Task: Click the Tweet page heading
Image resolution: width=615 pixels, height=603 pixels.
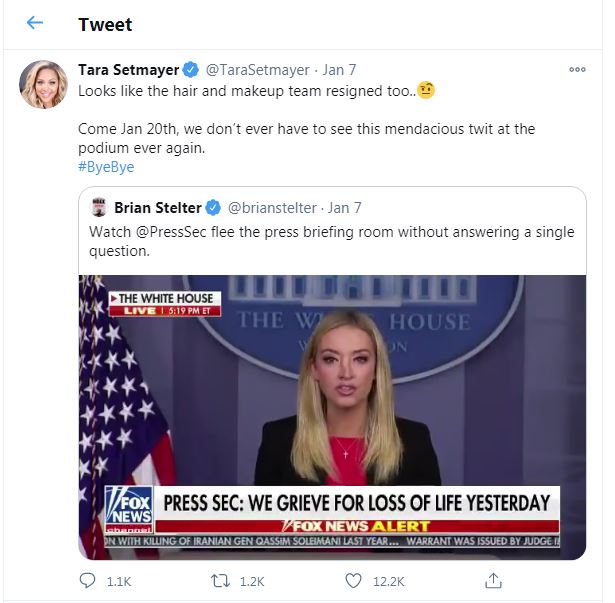Action: point(105,24)
